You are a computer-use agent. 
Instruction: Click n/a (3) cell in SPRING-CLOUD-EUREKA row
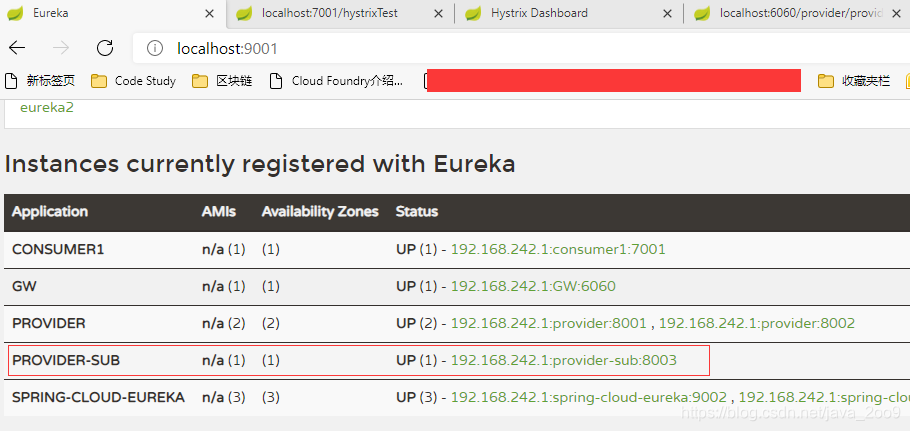pos(224,397)
